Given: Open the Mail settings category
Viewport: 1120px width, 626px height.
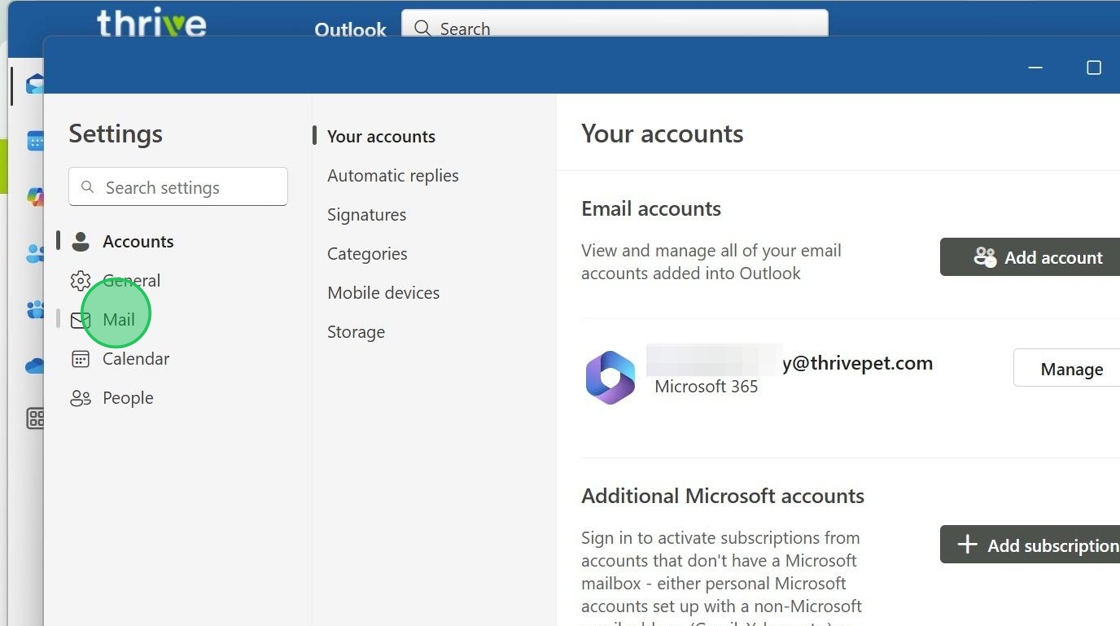Looking at the screenshot, I should [x=118, y=320].
